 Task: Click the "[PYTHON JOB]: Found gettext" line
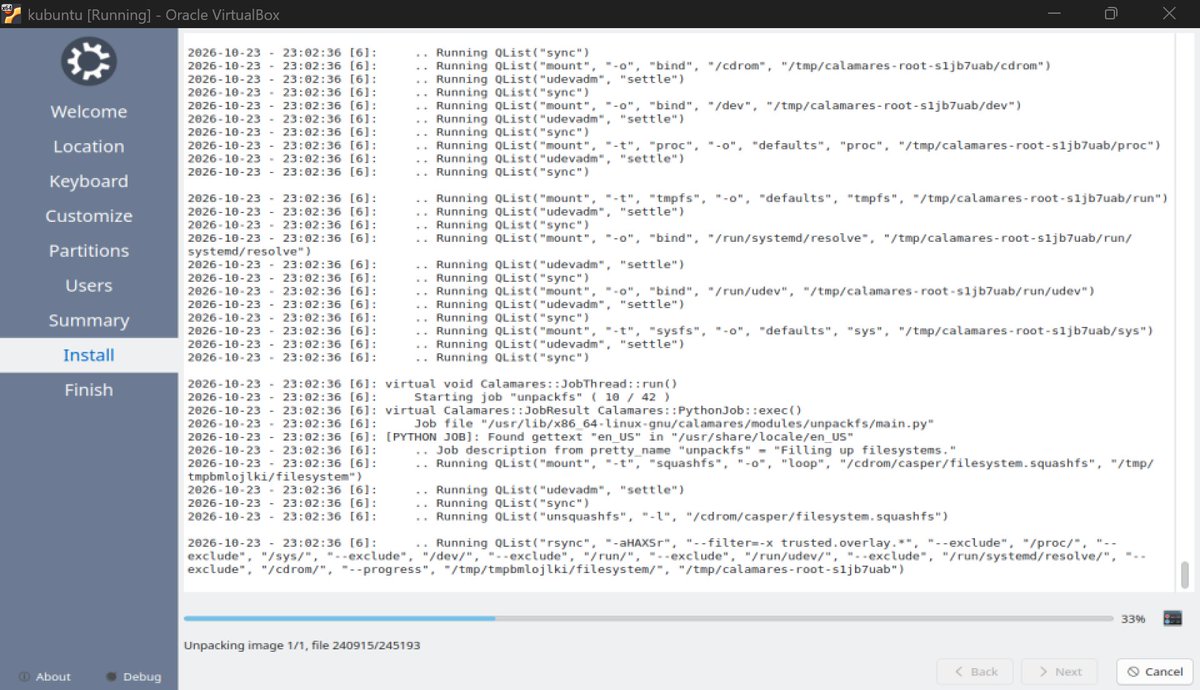(x=520, y=437)
